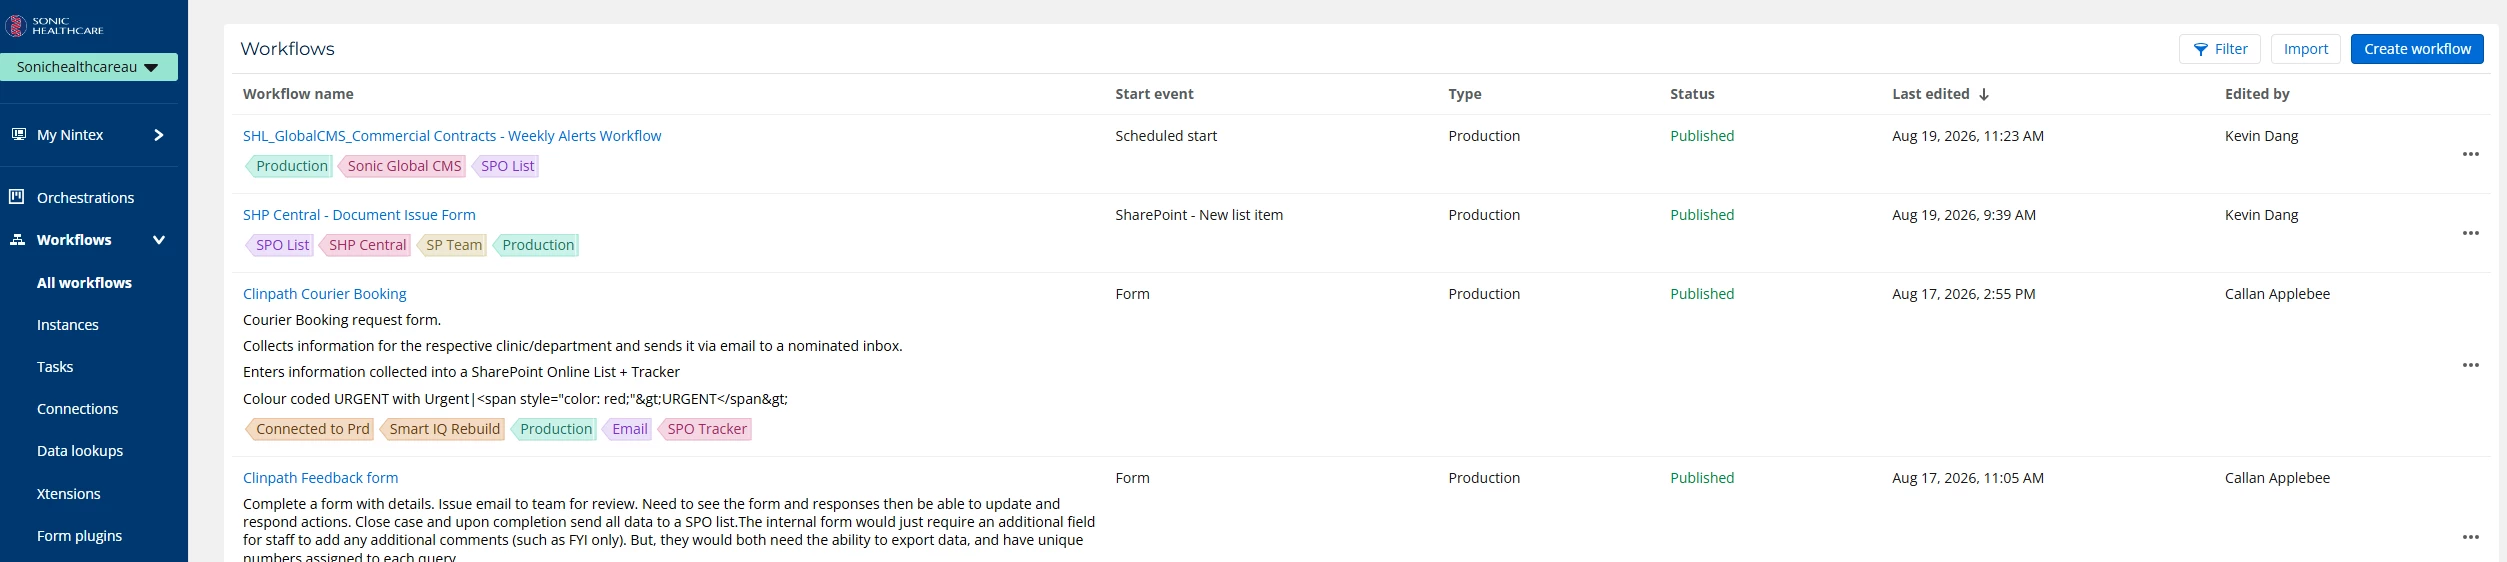This screenshot has height=562, width=2507.
Task: Click the Workflows page heading
Action: tap(288, 49)
